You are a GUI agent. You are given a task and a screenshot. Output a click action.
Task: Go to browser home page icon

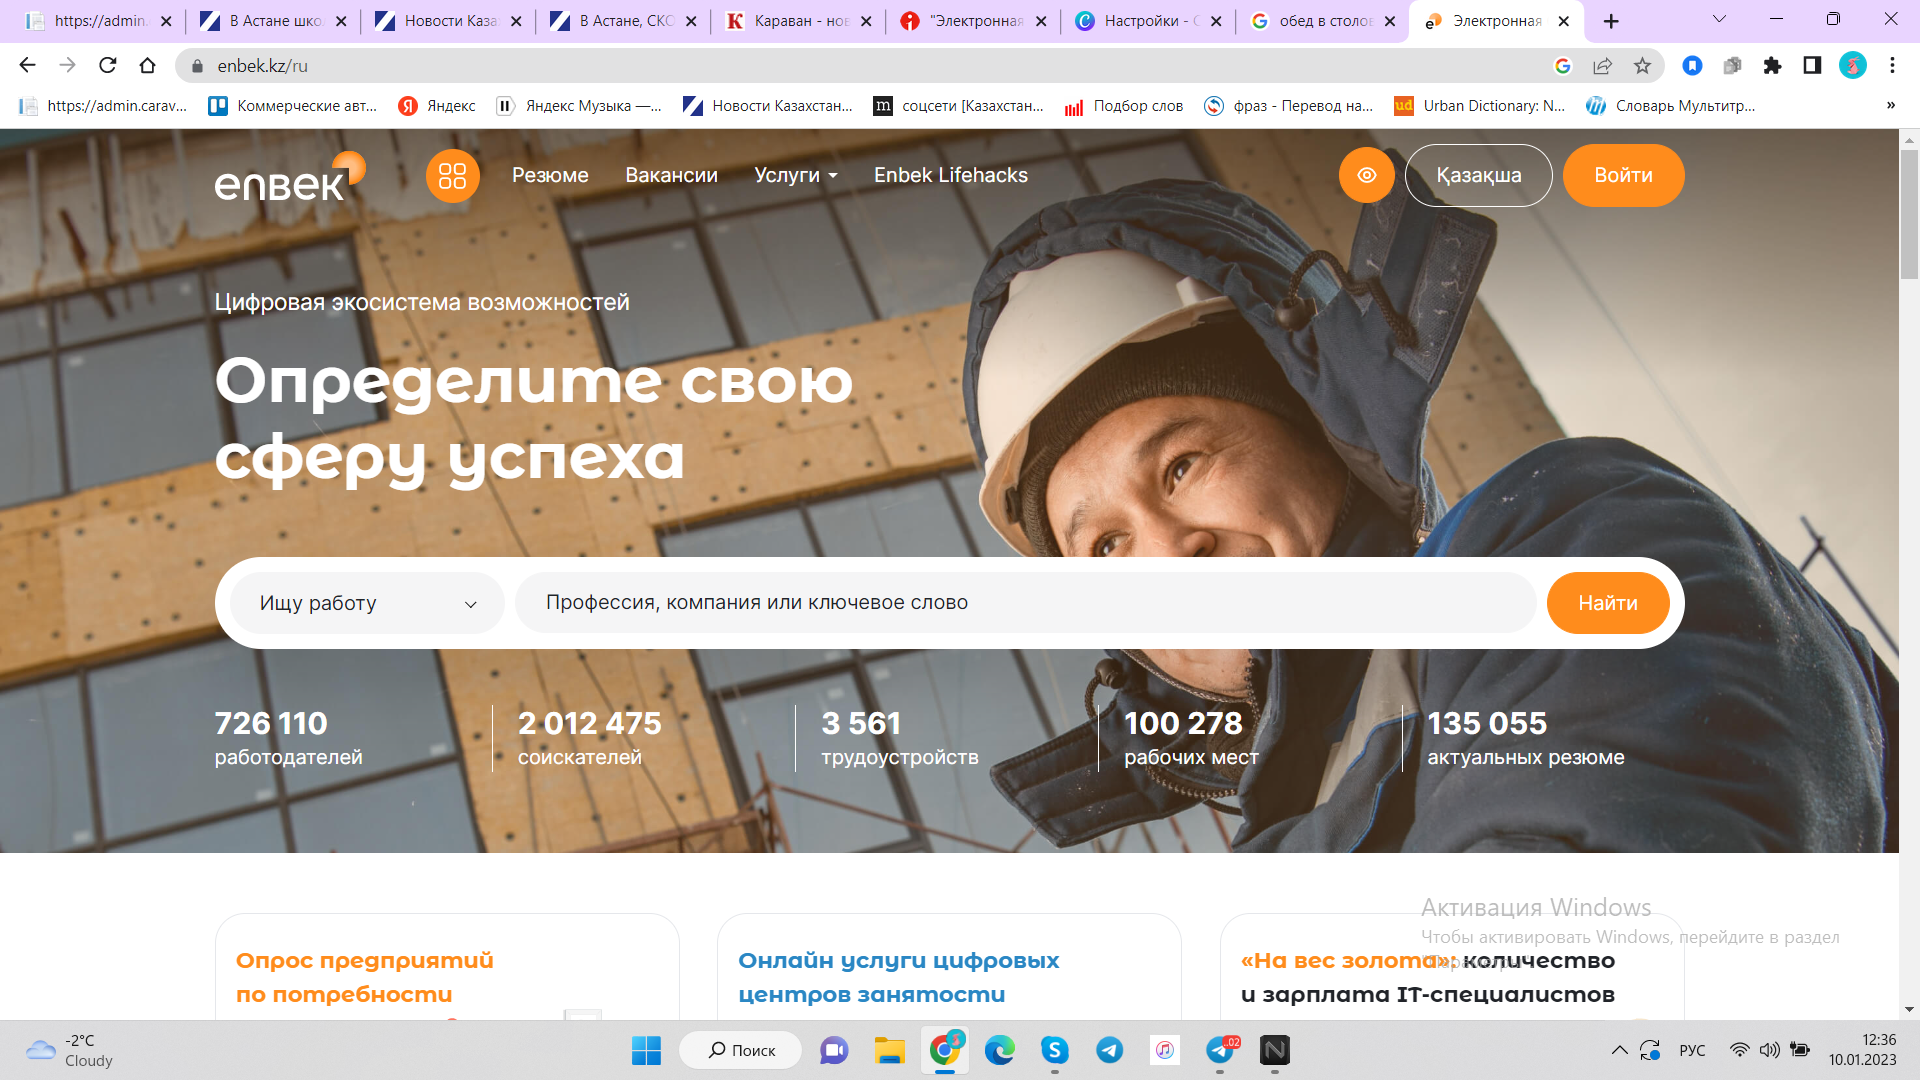click(x=148, y=66)
